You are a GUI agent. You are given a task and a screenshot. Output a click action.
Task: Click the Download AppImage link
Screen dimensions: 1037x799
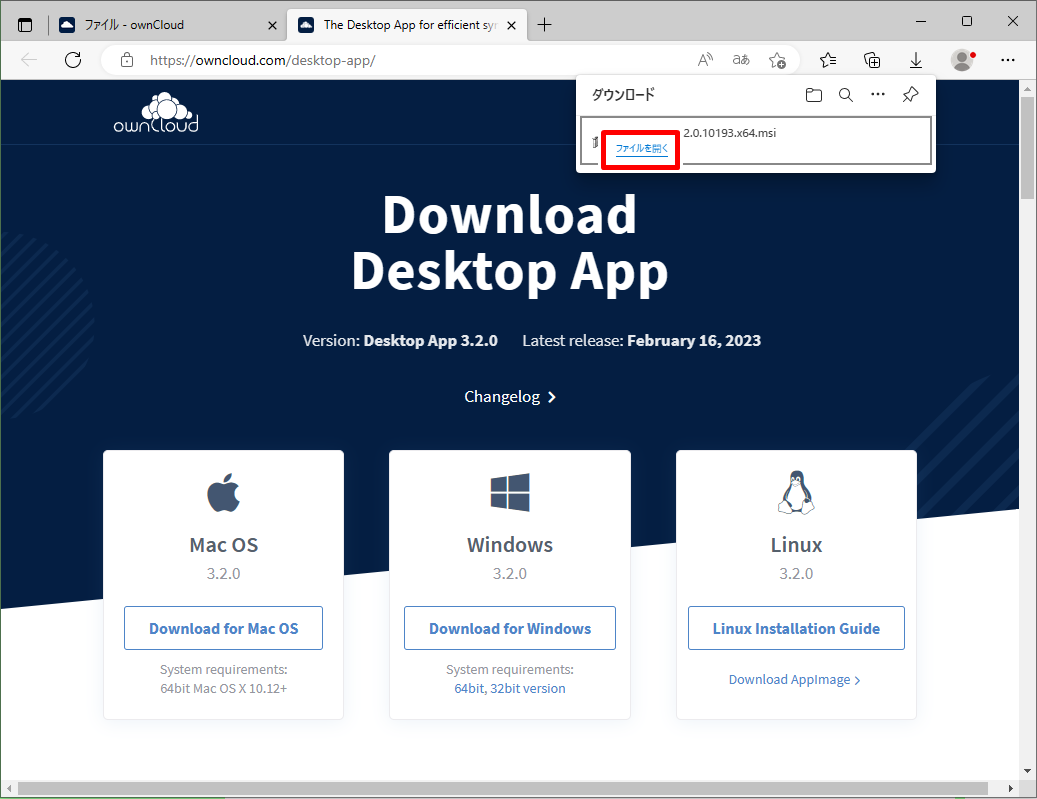(794, 680)
